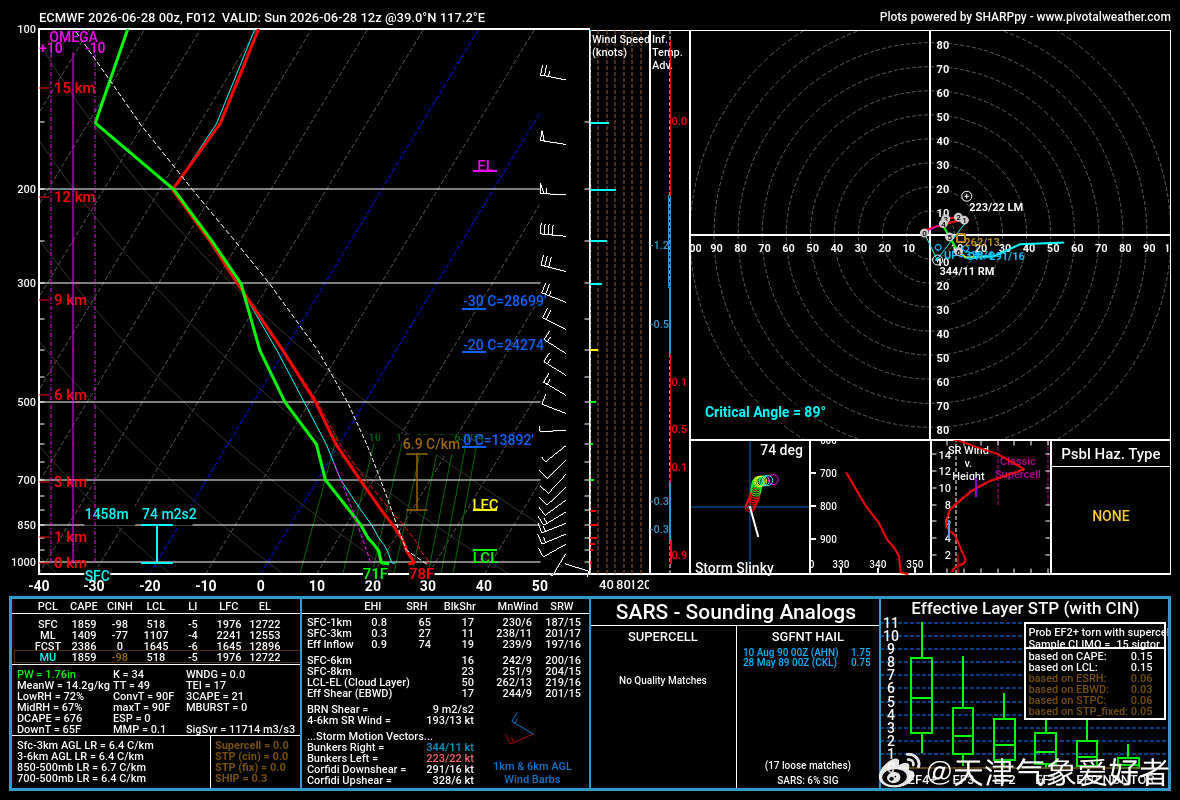Screen dimensions: 1180x800
Task: Select the FCST parcel row label
Action: (47, 646)
